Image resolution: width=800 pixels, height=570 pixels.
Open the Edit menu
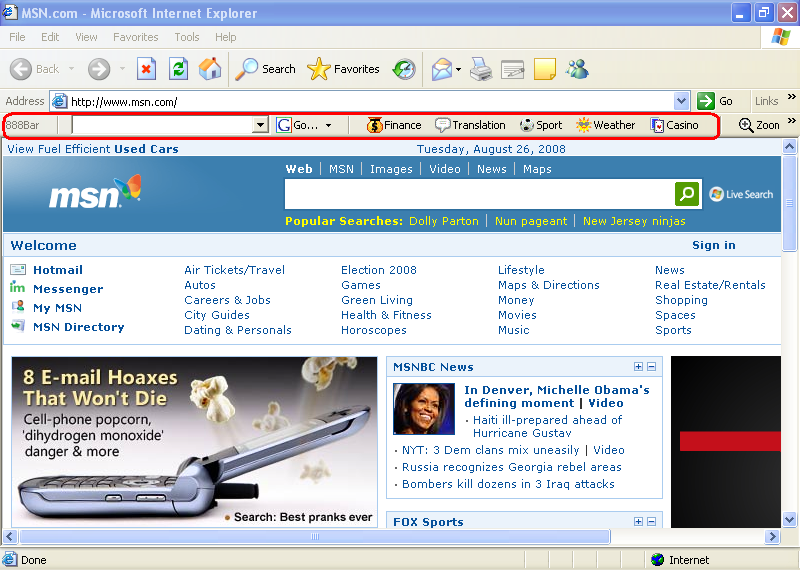coord(50,37)
